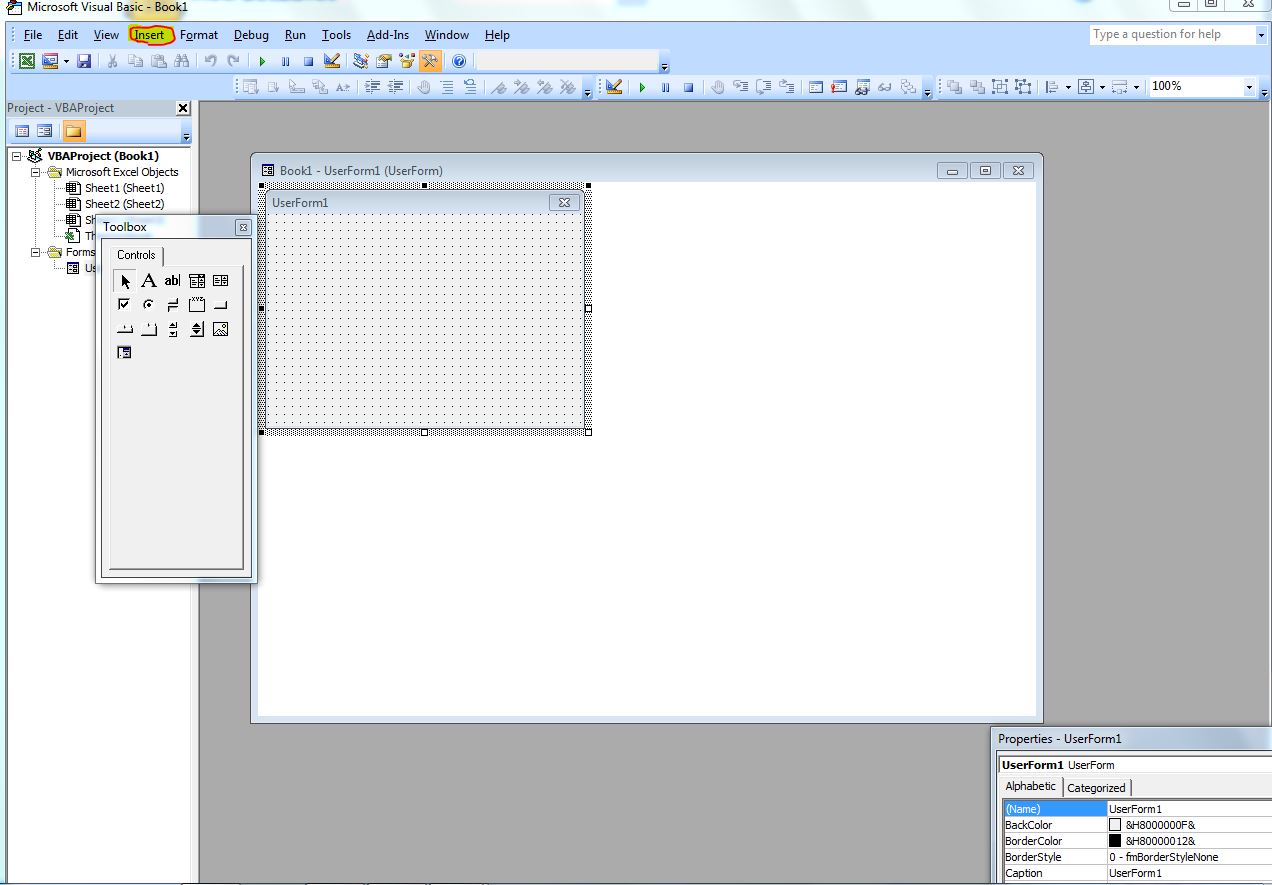The height and width of the screenshot is (885, 1272).
Task: Select the Label control in the Toolbox
Action: coord(148,280)
